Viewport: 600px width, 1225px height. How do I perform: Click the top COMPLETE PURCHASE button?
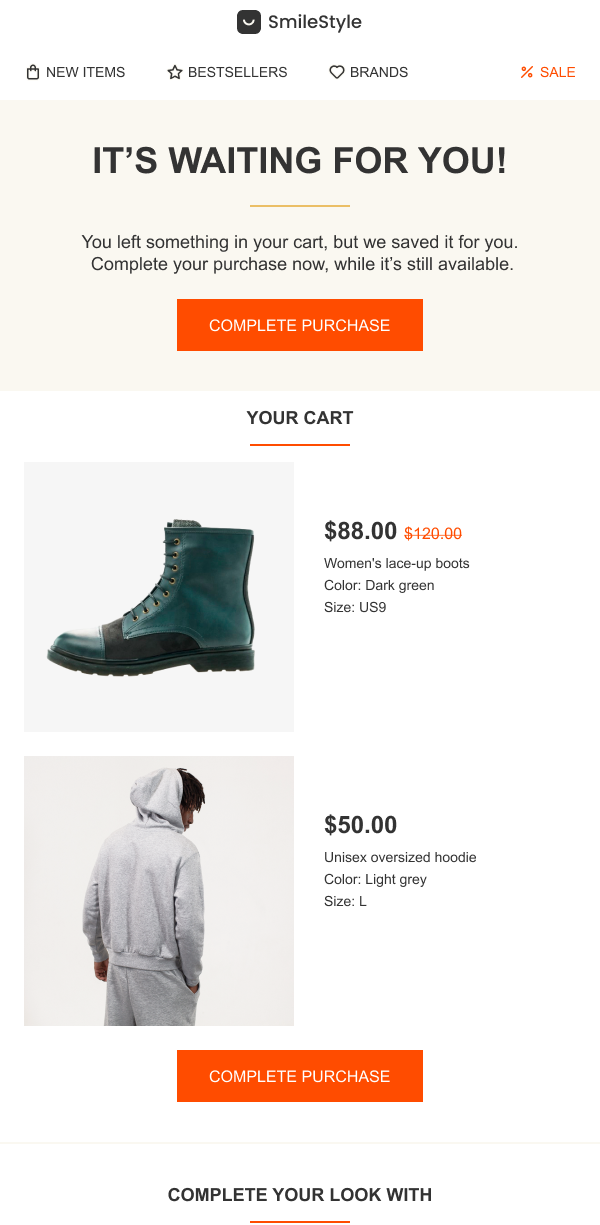299,324
